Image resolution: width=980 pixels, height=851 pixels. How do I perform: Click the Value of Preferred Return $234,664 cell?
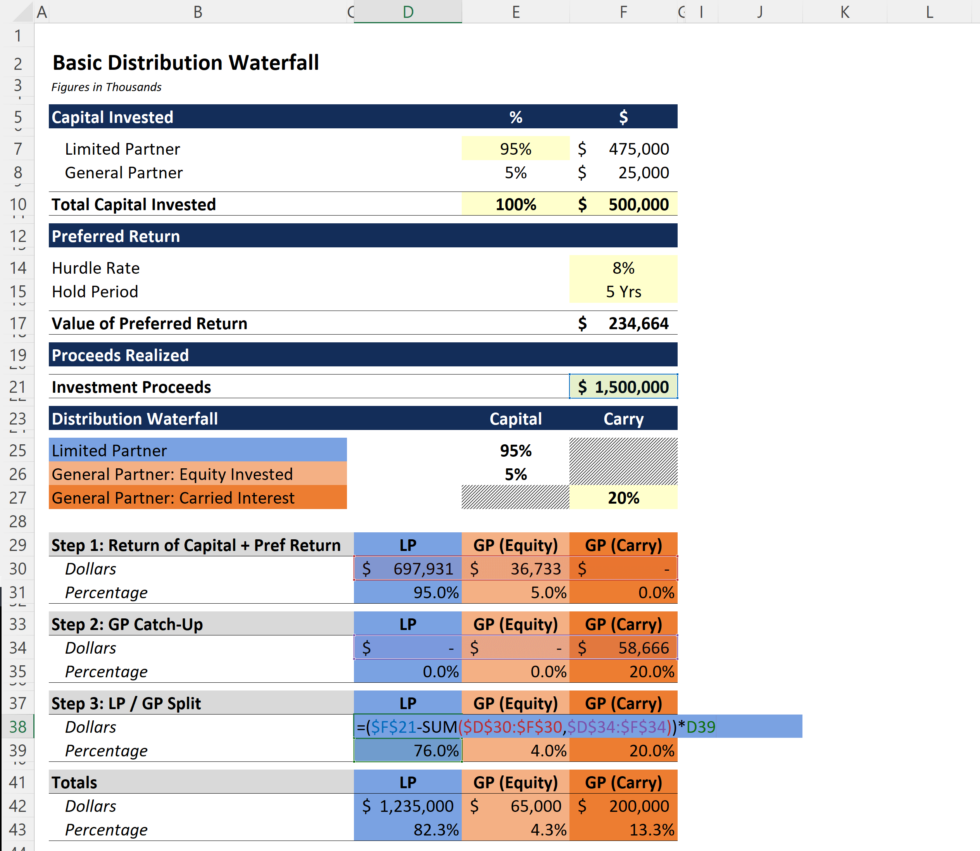pos(622,323)
